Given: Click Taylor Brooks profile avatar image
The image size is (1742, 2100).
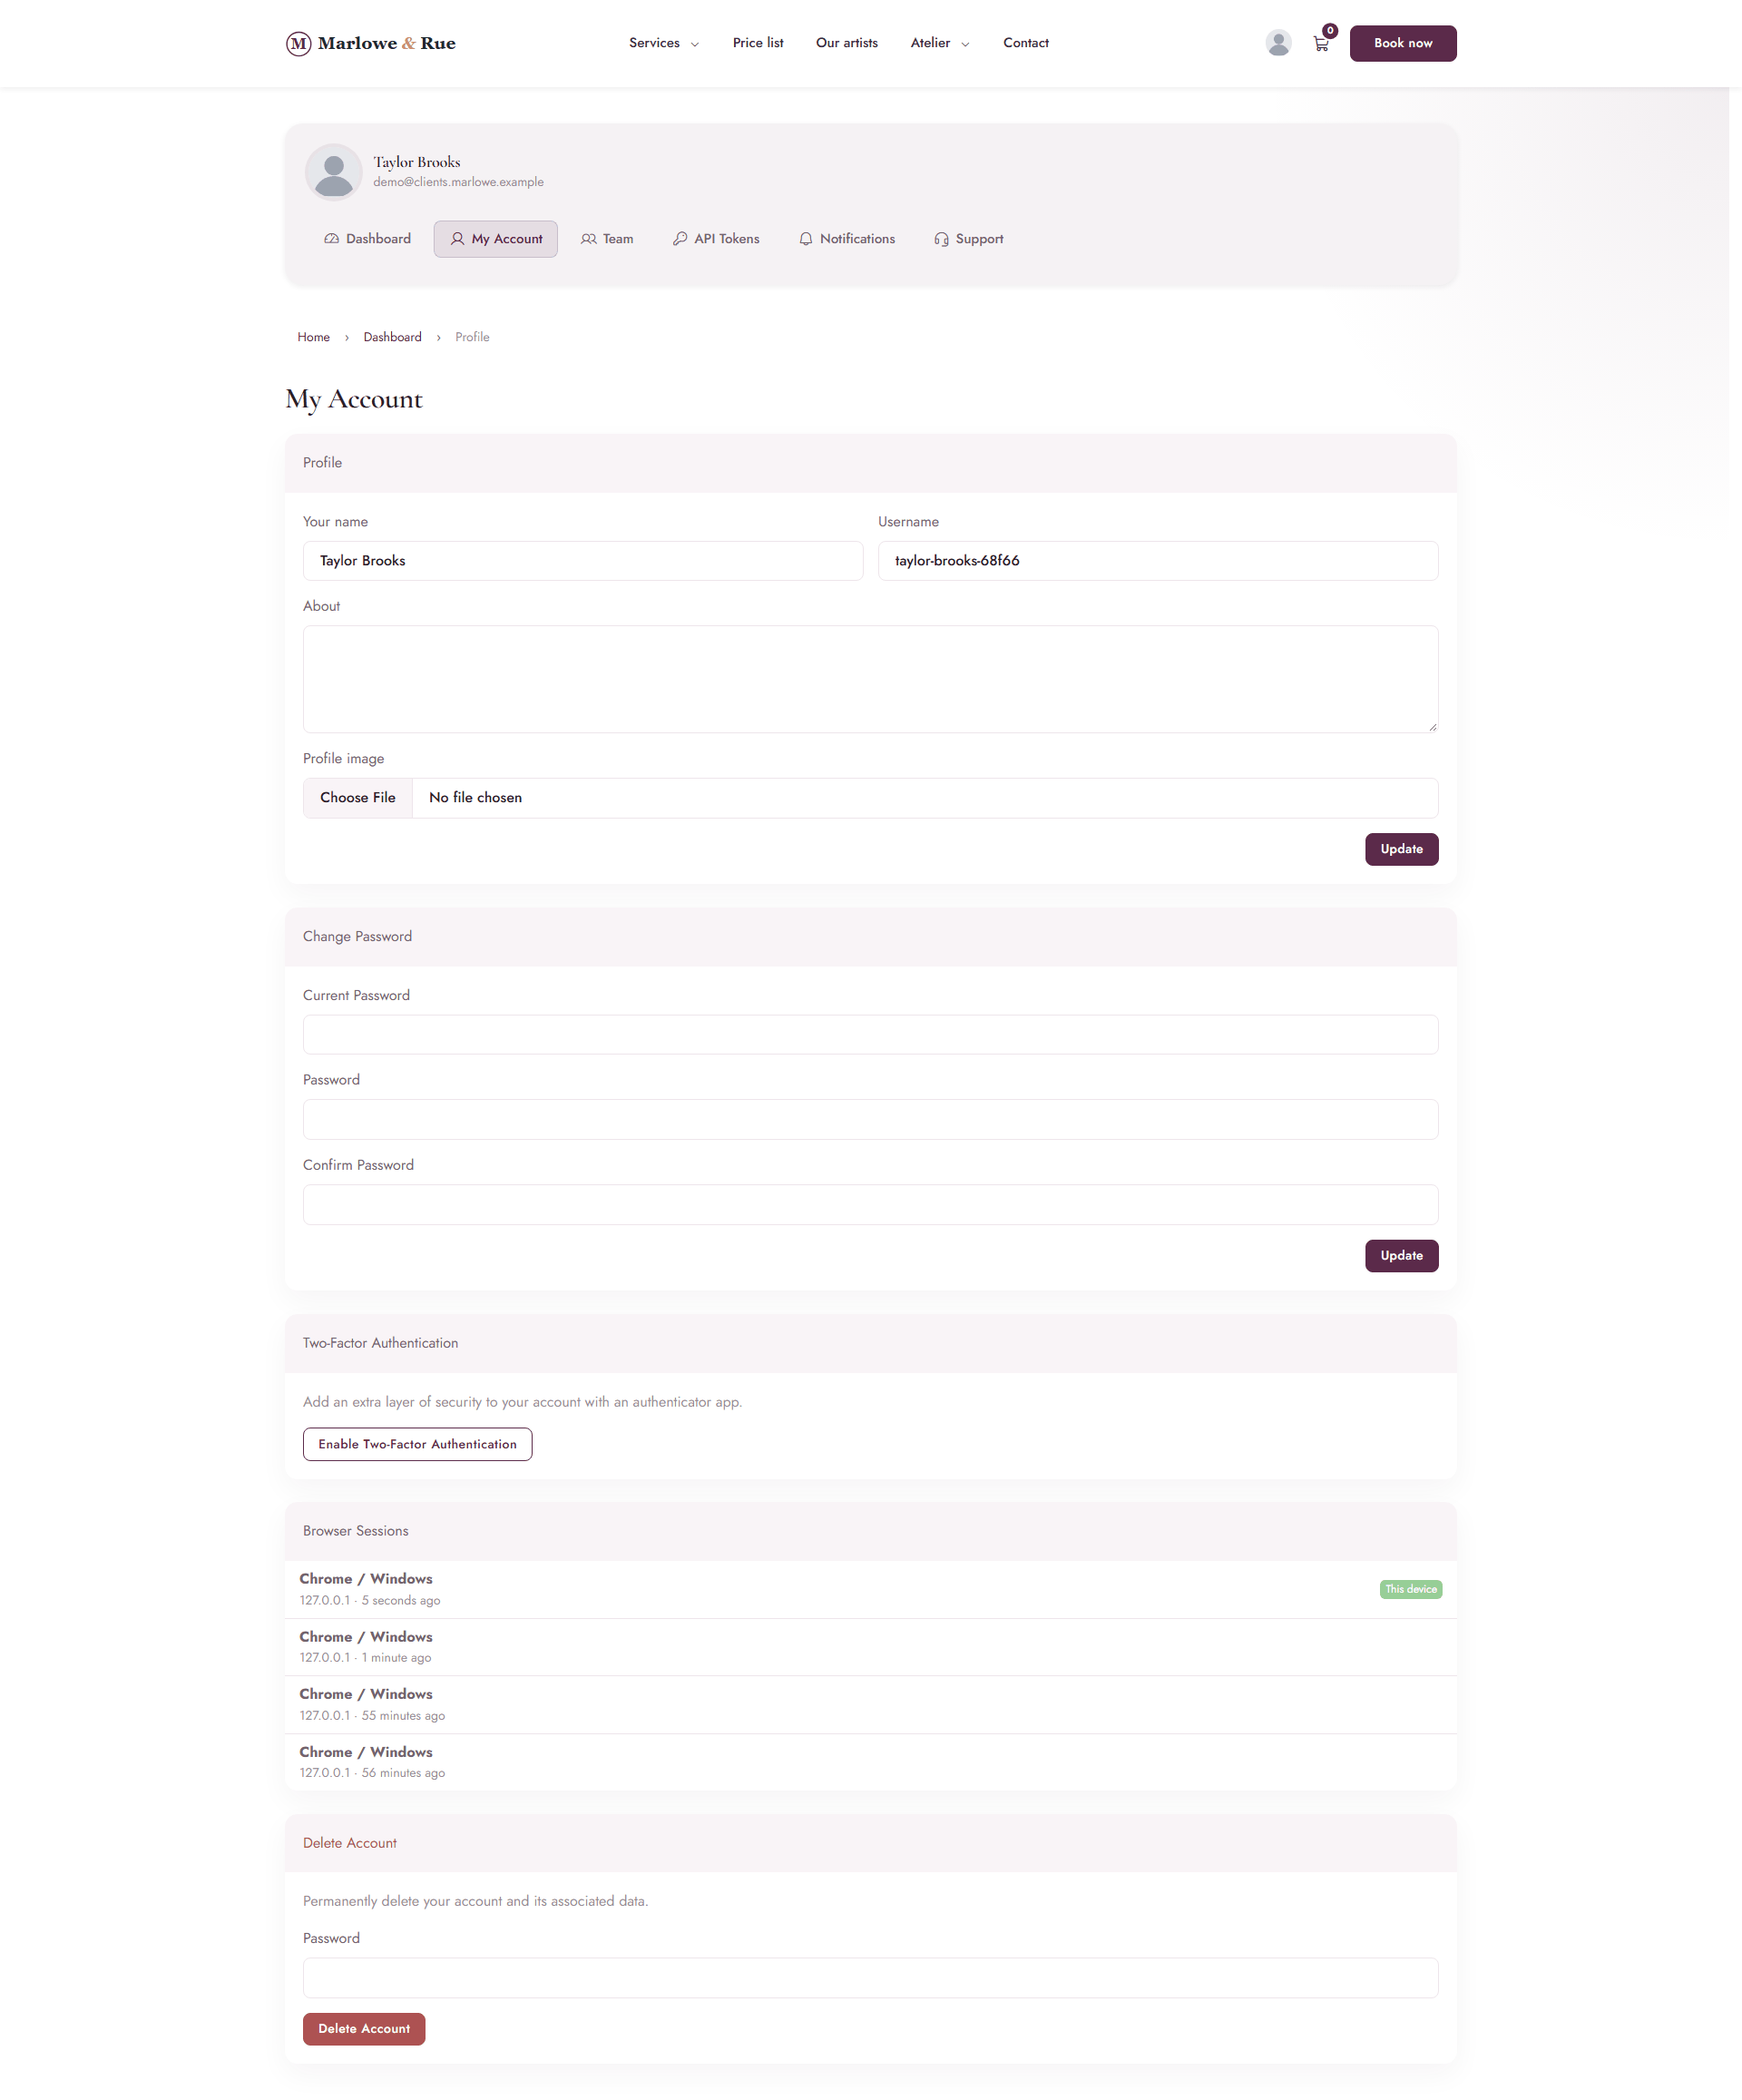Looking at the screenshot, I should [x=333, y=172].
